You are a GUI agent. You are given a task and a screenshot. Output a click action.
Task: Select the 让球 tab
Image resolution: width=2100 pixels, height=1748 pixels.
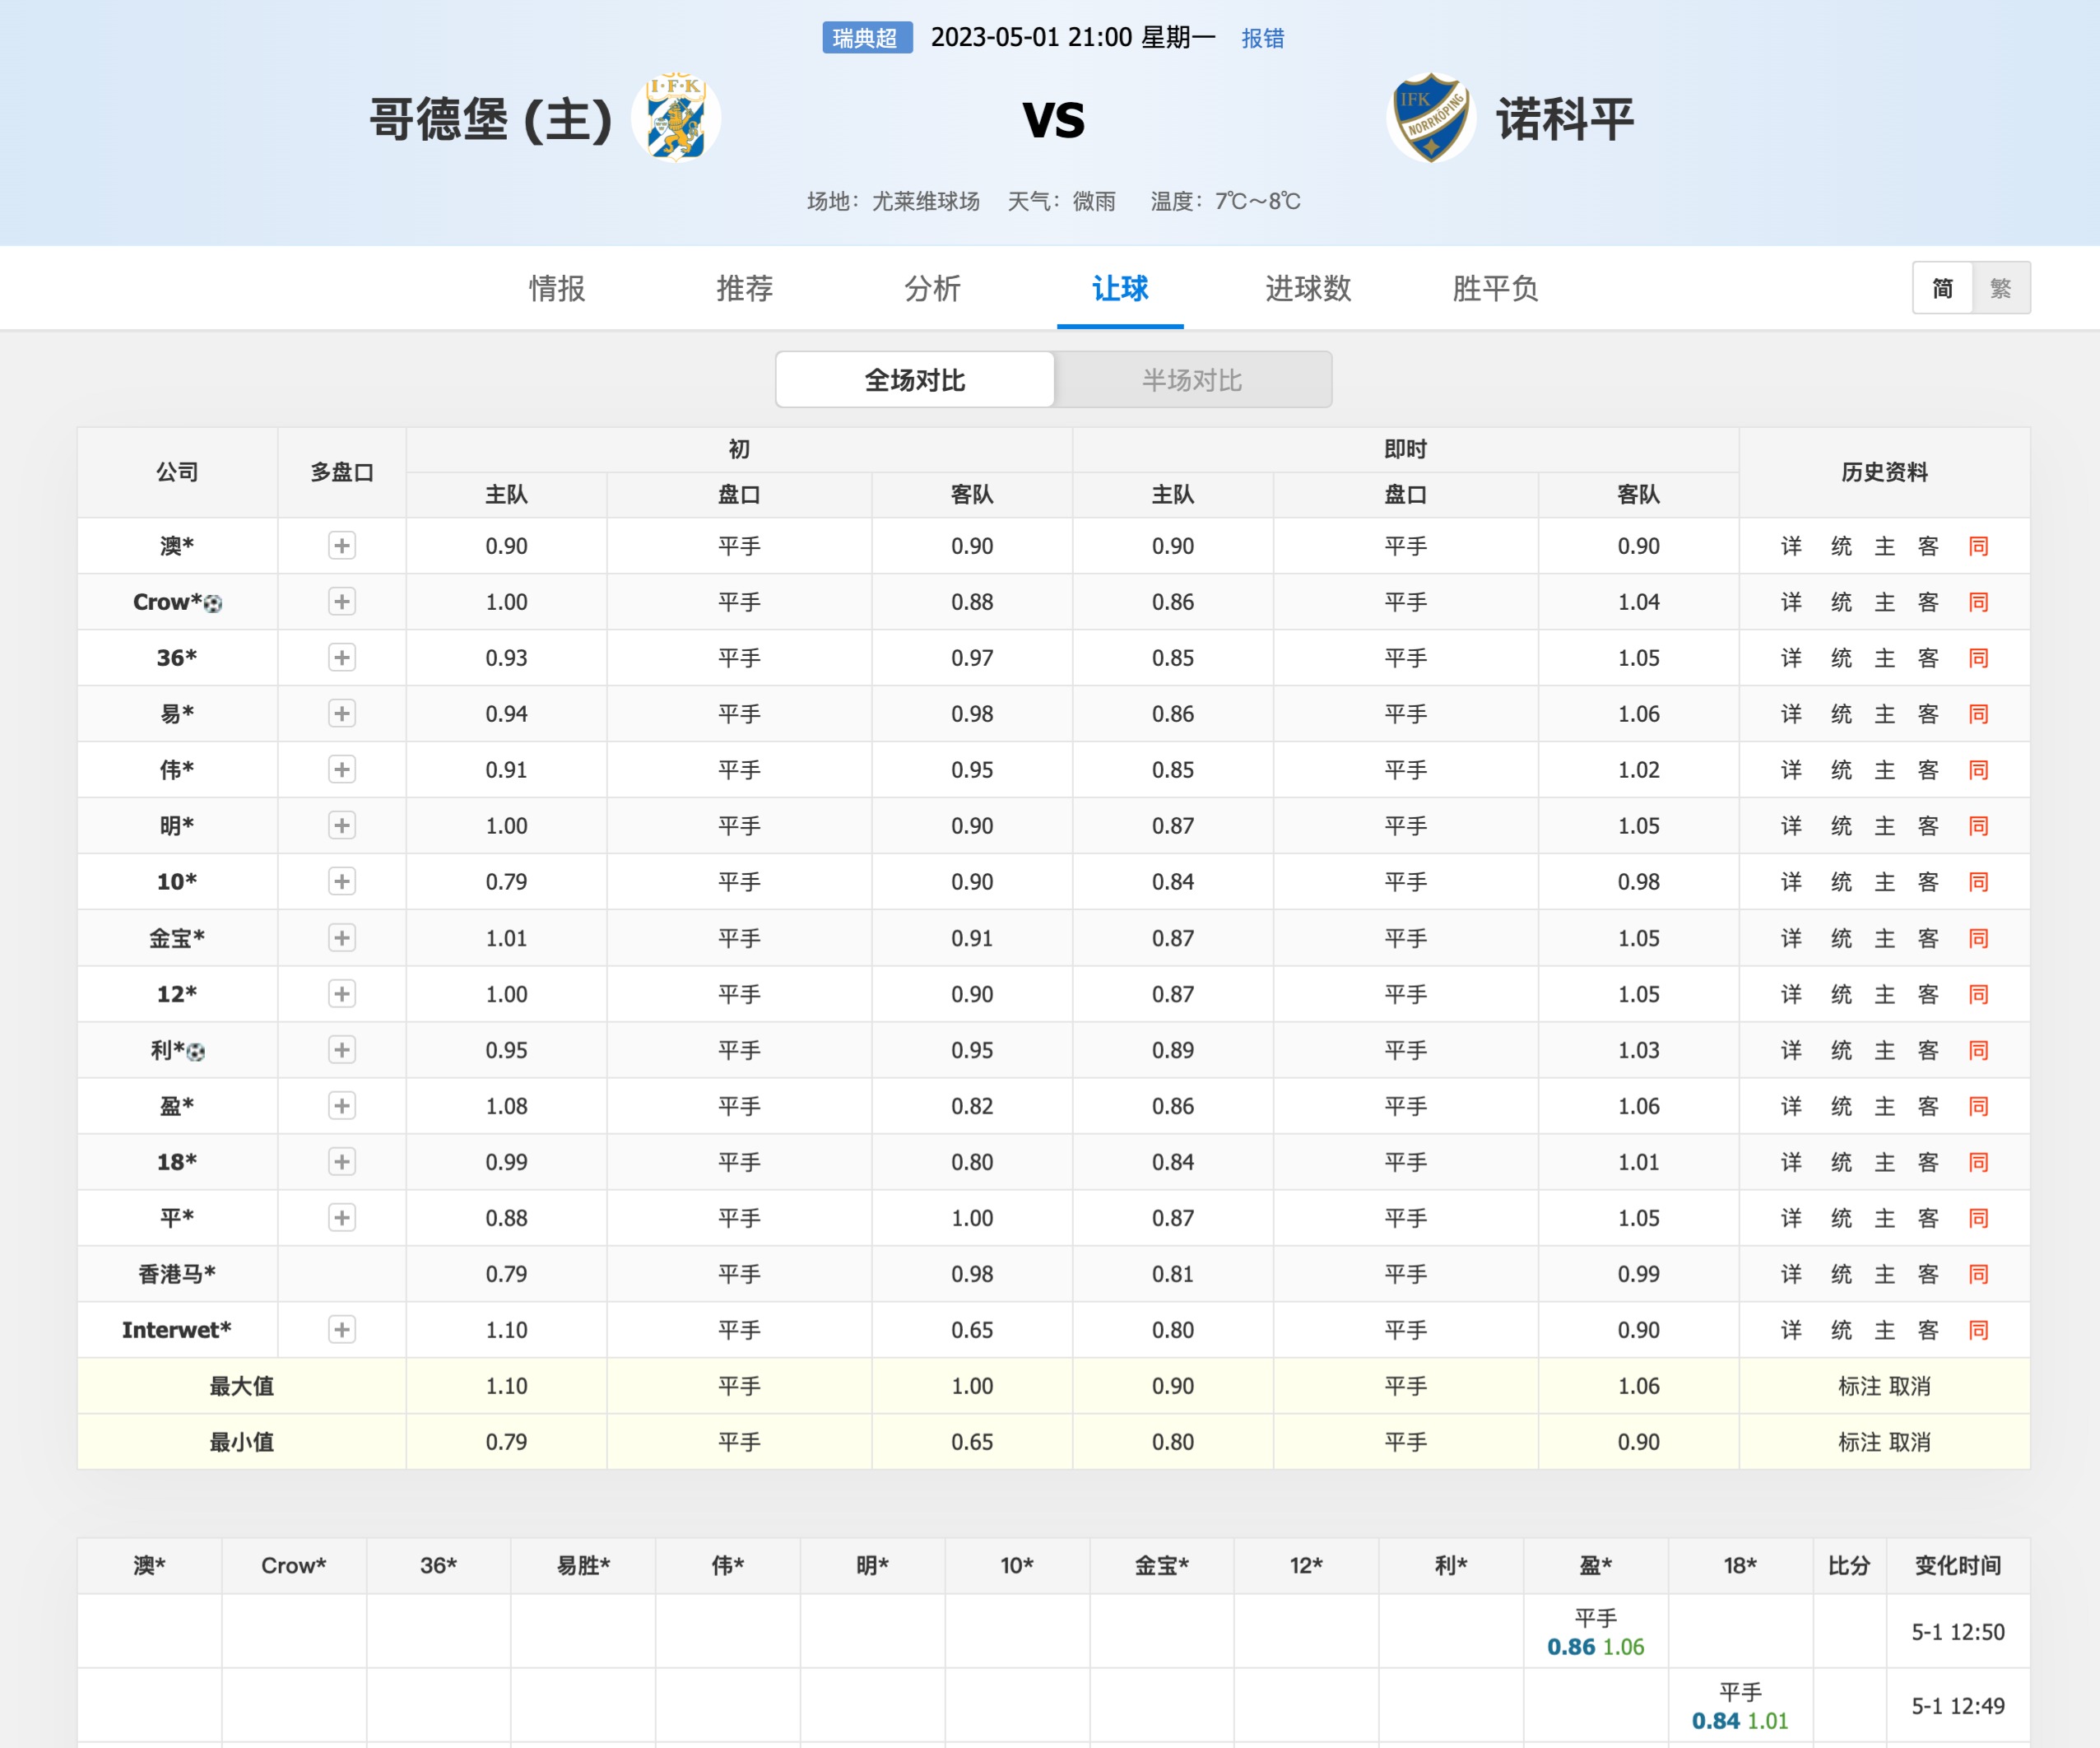point(1120,288)
